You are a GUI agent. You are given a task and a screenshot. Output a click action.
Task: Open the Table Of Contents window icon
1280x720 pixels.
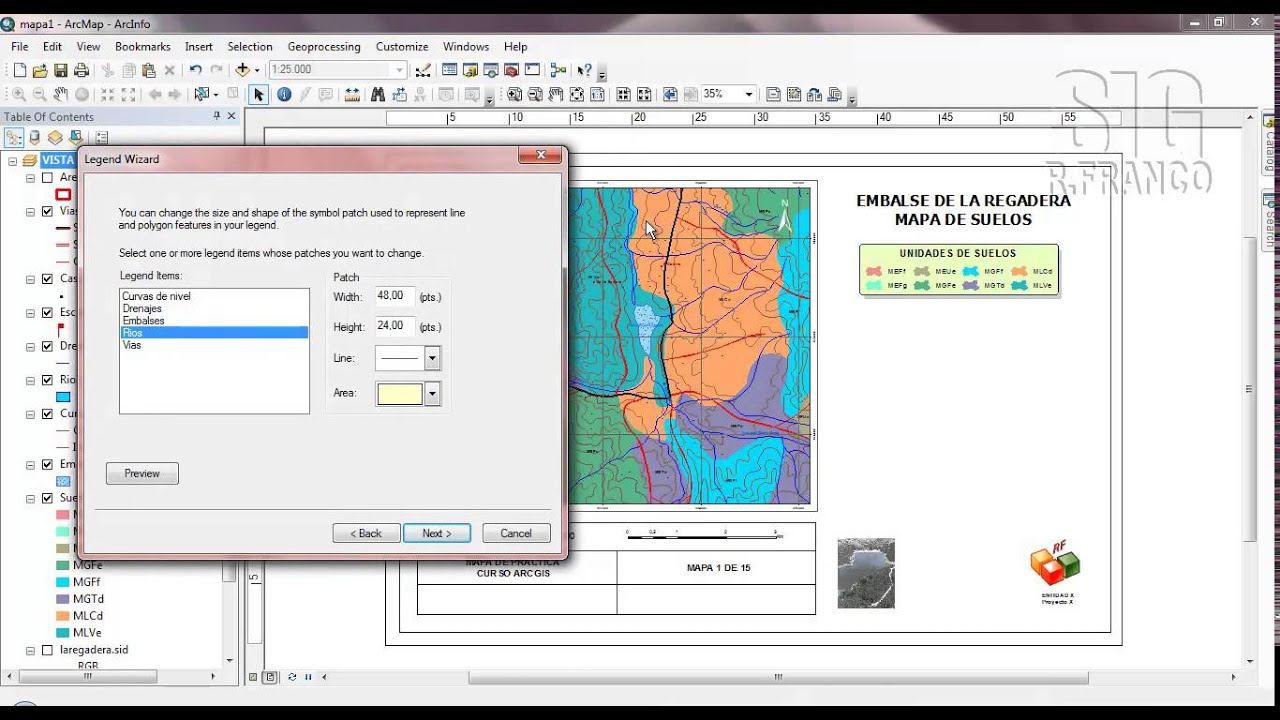tap(449, 70)
